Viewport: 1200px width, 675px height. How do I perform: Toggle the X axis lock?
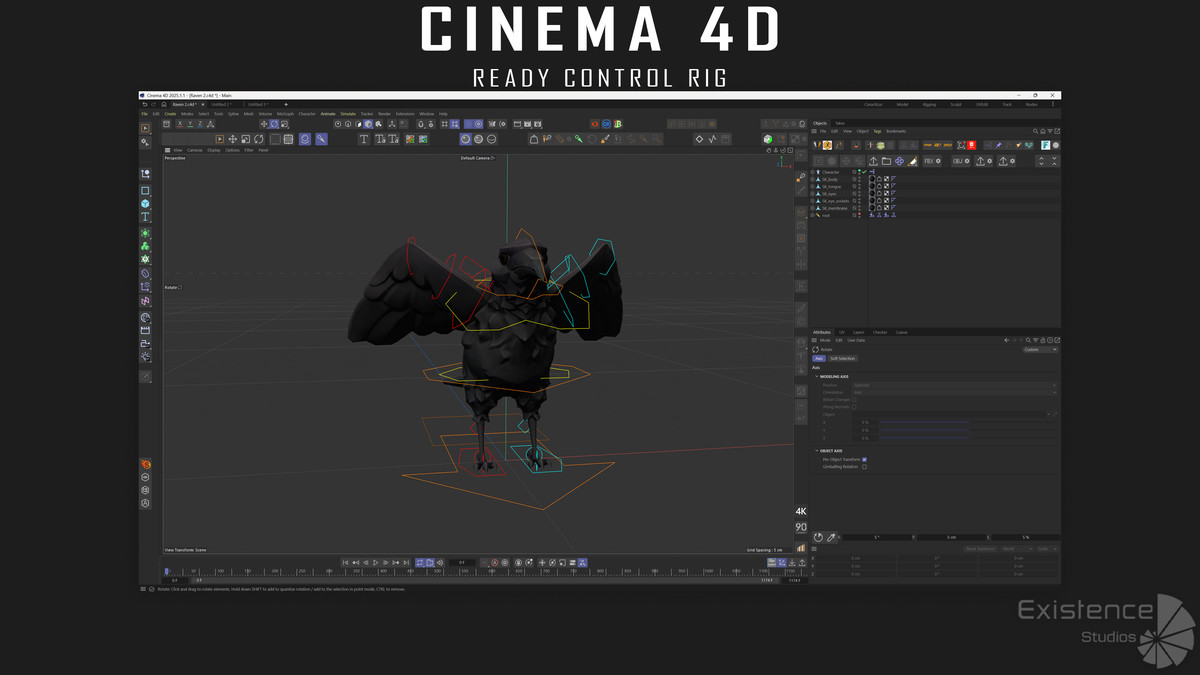(180, 124)
